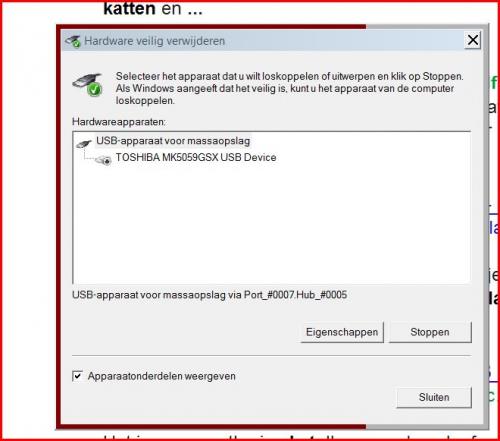
Task: Select the USB mass storage device icon in list
Action: click(x=84, y=143)
